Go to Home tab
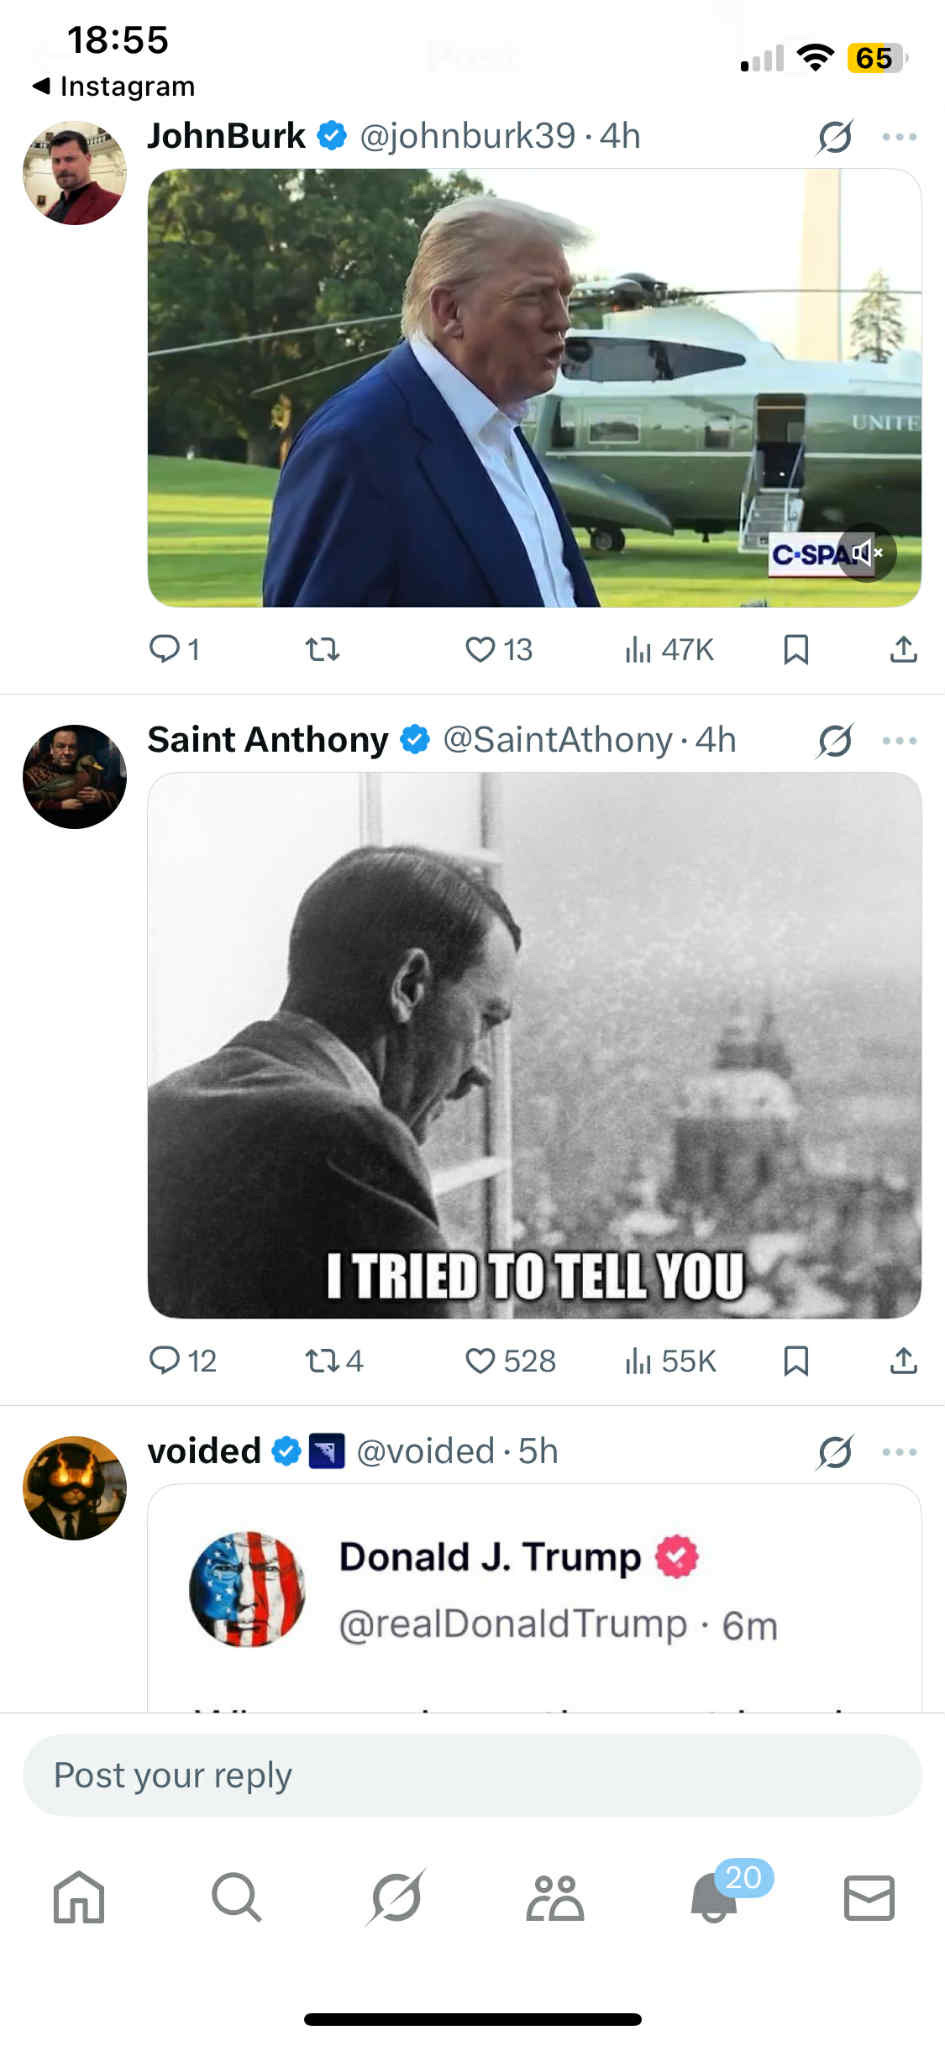Screen dimensions: 945x2046 (x=79, y=1896)
